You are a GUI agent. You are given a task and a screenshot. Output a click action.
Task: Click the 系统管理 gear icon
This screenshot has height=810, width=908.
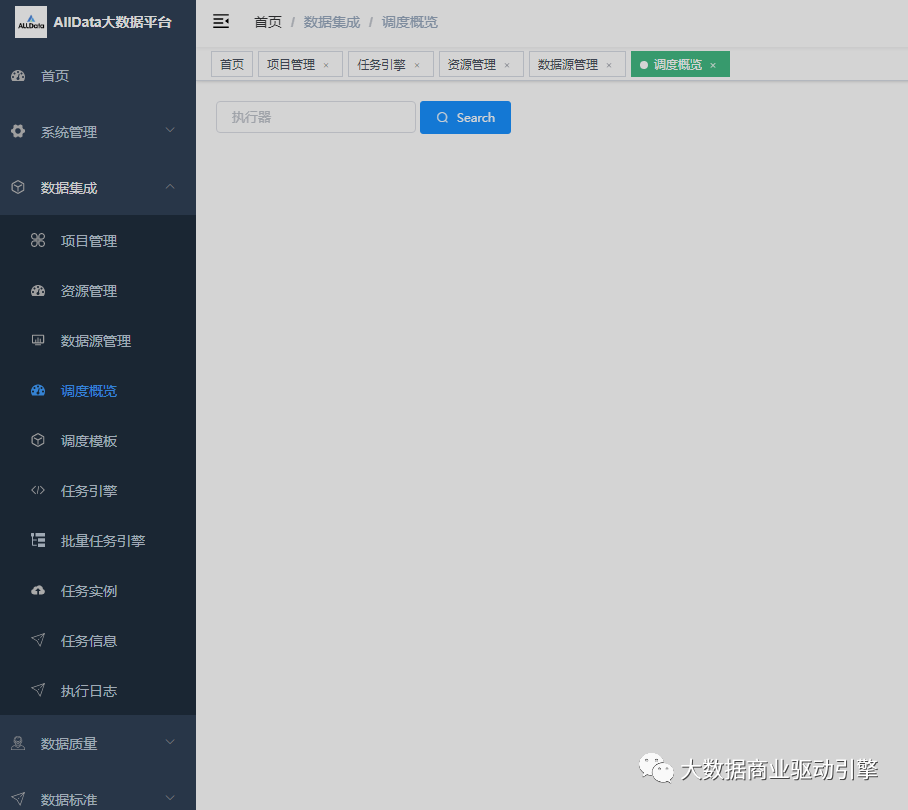pos(18,132)
